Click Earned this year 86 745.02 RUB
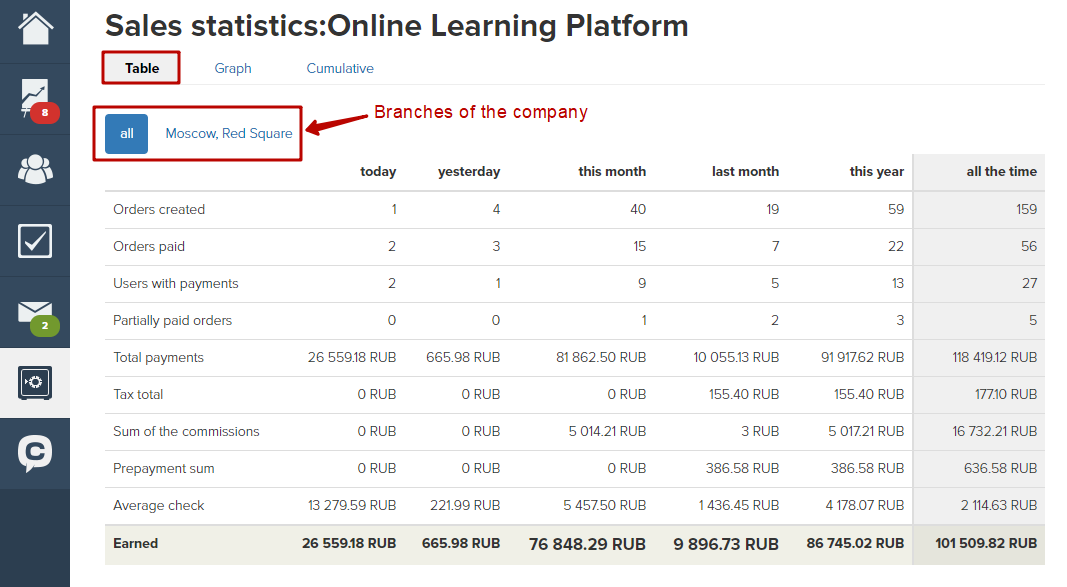Image resolution: width=1067 pixels, height=587 pixels. click(x=855, y=543)
